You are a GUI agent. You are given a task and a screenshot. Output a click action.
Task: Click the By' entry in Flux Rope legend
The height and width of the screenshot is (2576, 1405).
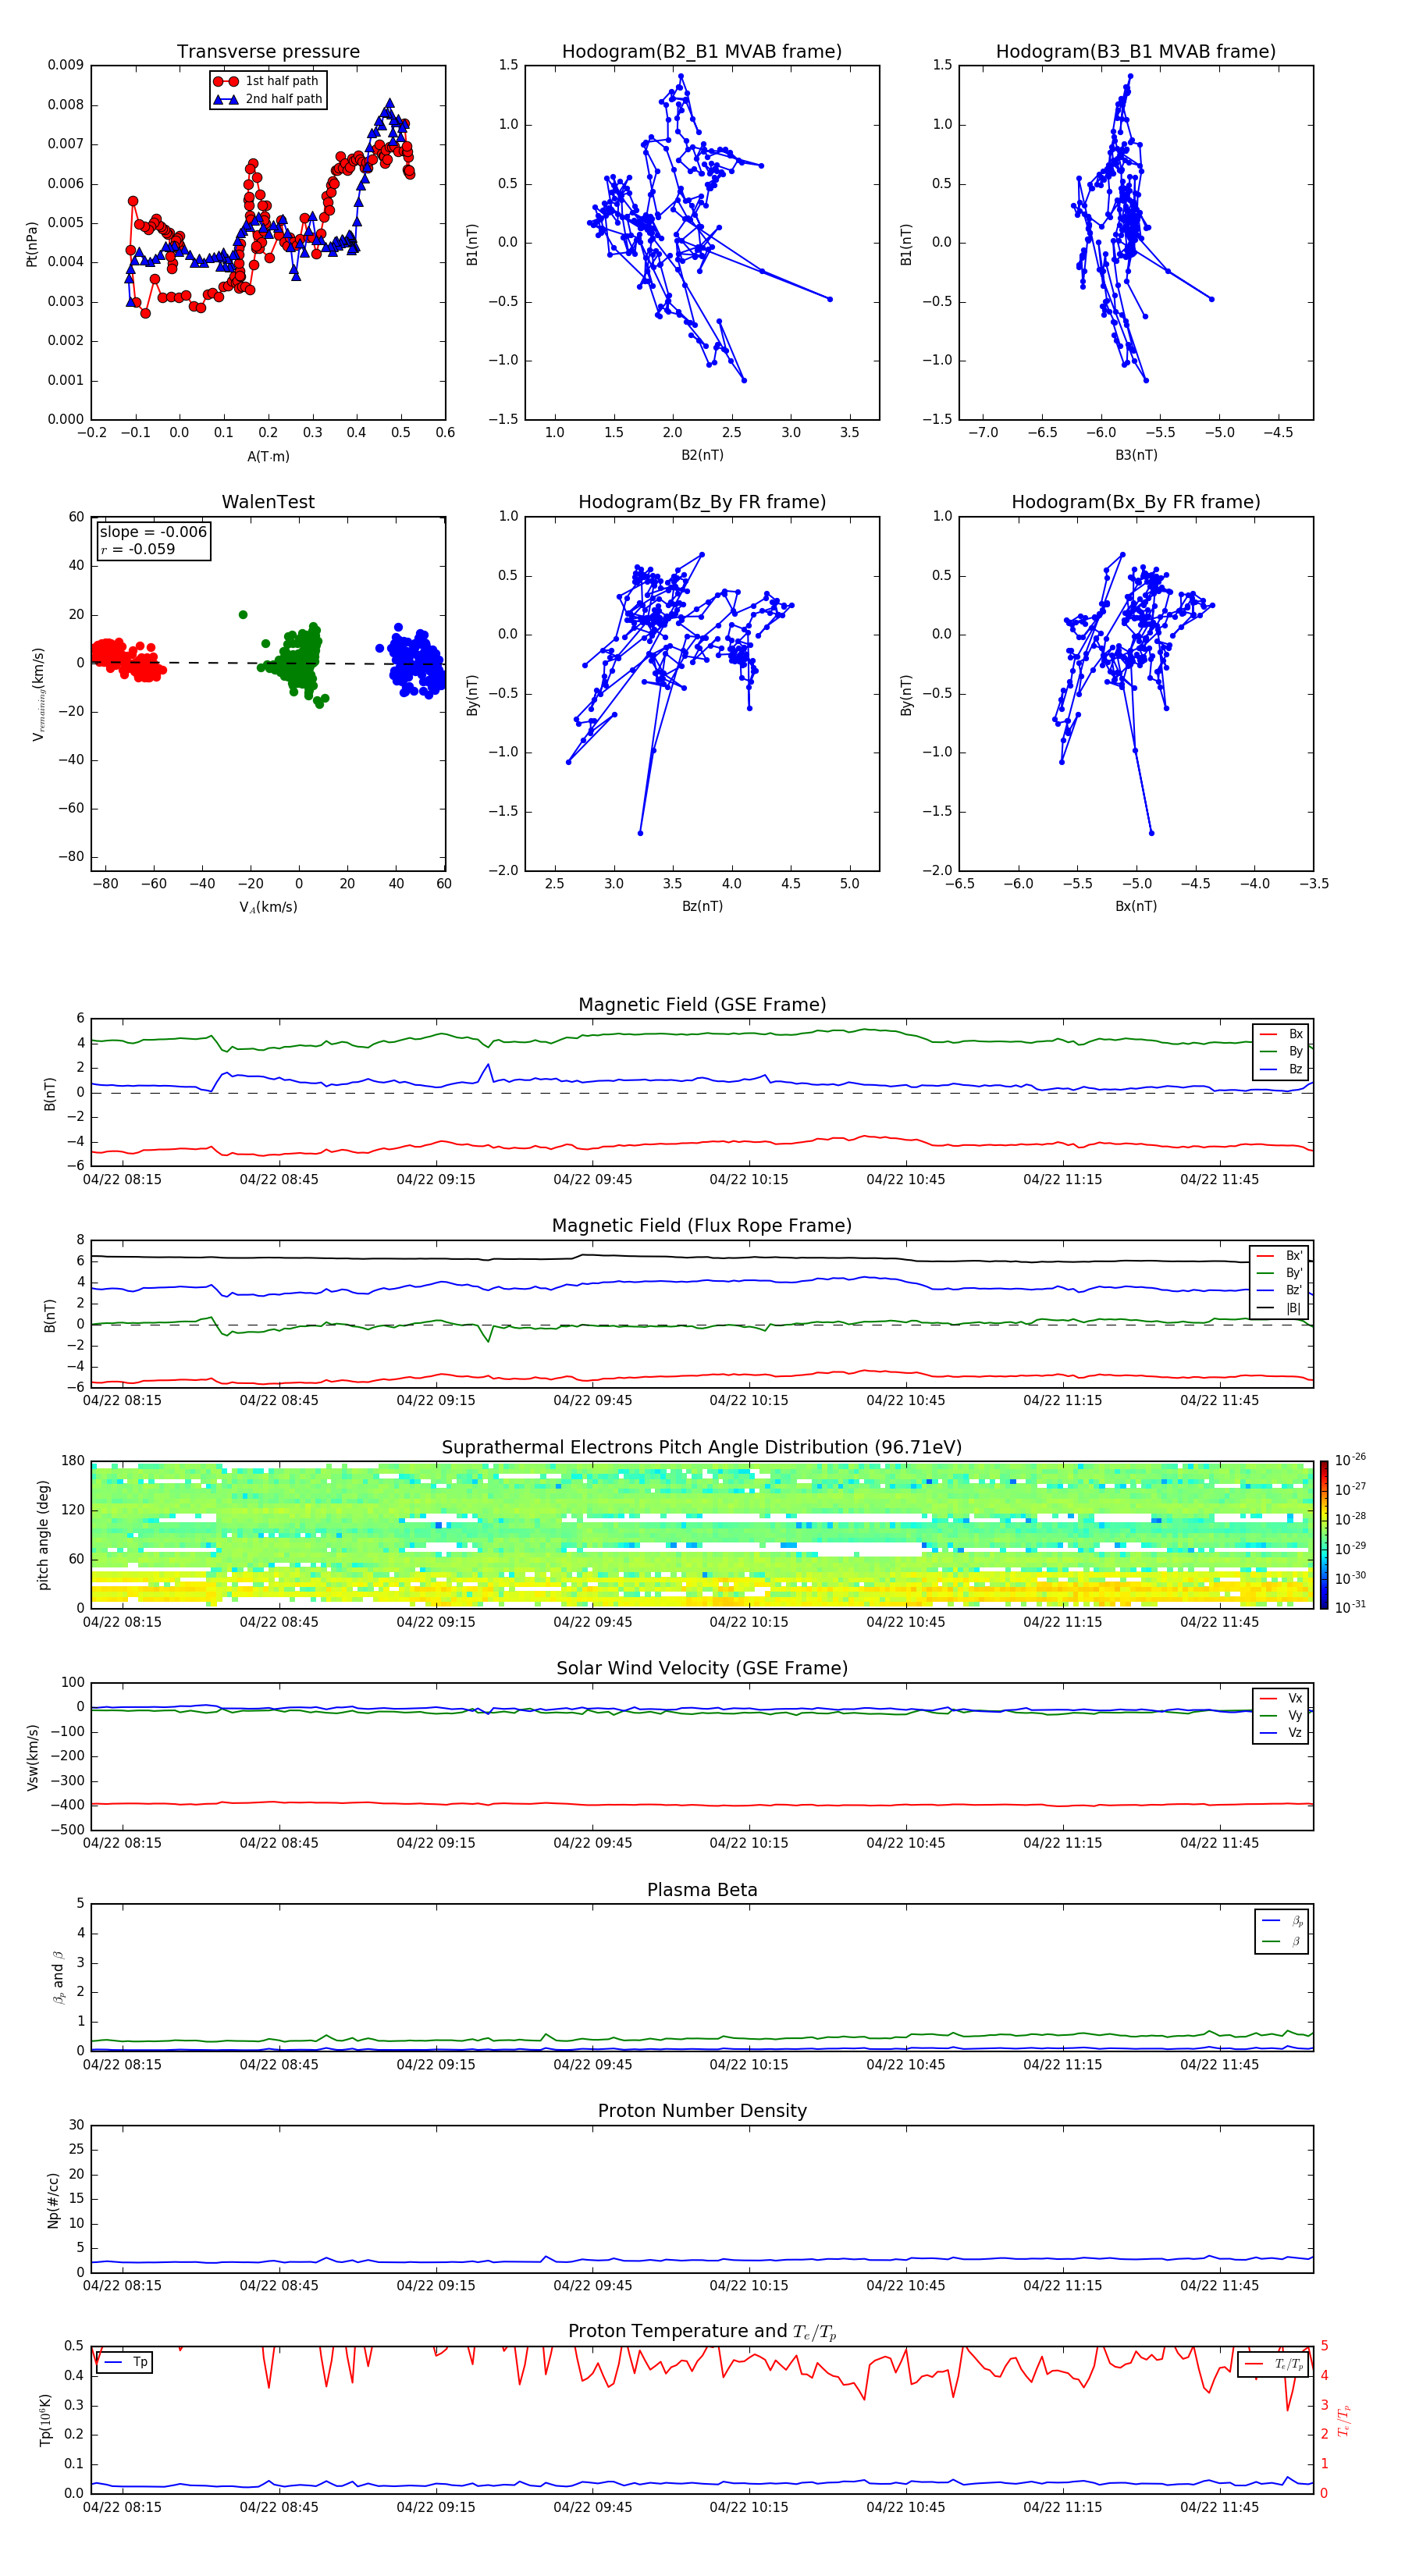[1280, 1273]
